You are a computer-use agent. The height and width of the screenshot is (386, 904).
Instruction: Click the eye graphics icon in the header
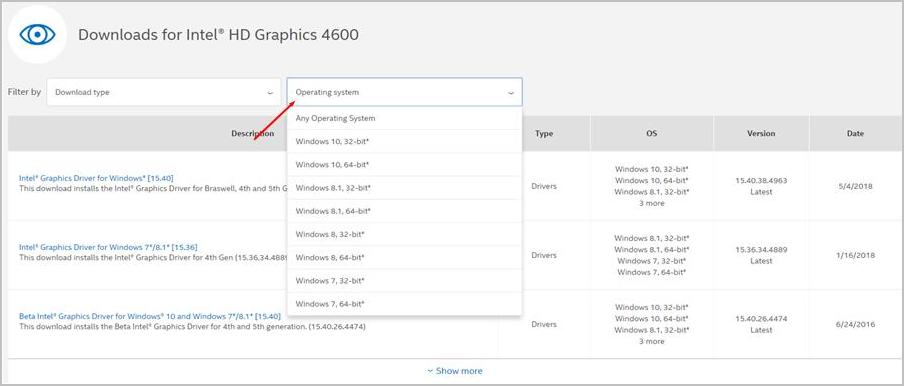[x=37, y=35]
